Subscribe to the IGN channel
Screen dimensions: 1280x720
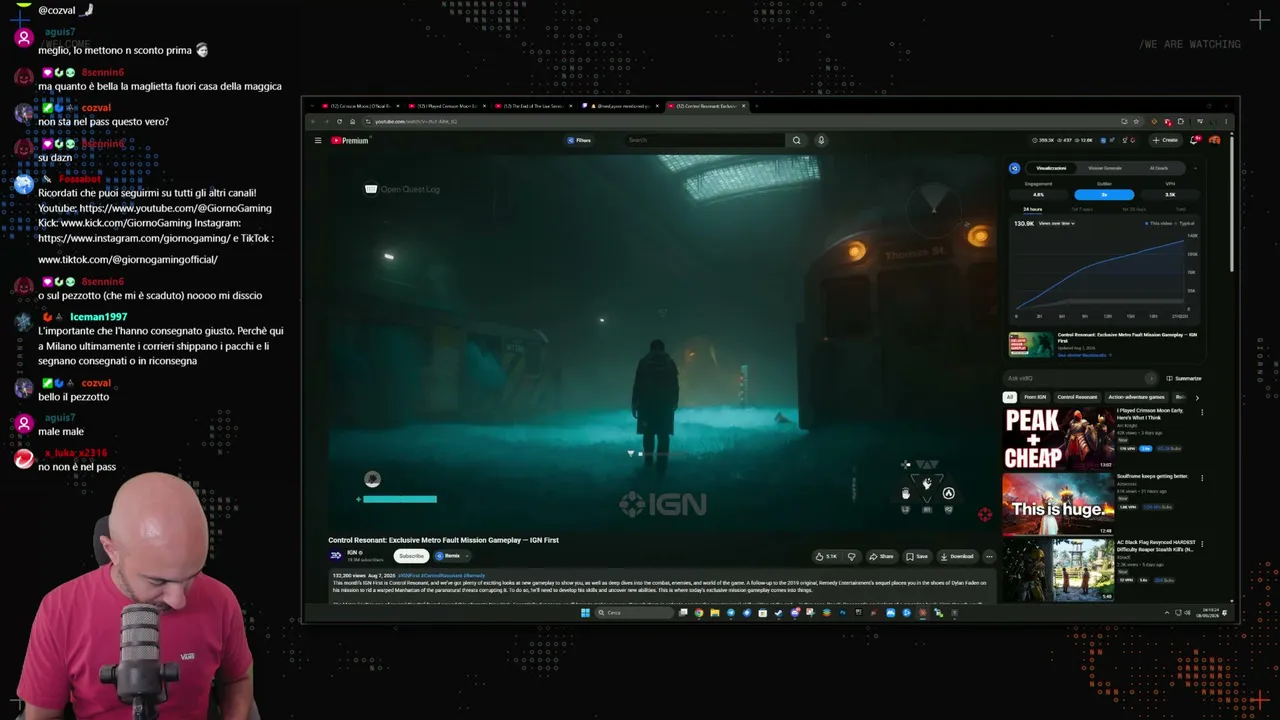(411, 556)
